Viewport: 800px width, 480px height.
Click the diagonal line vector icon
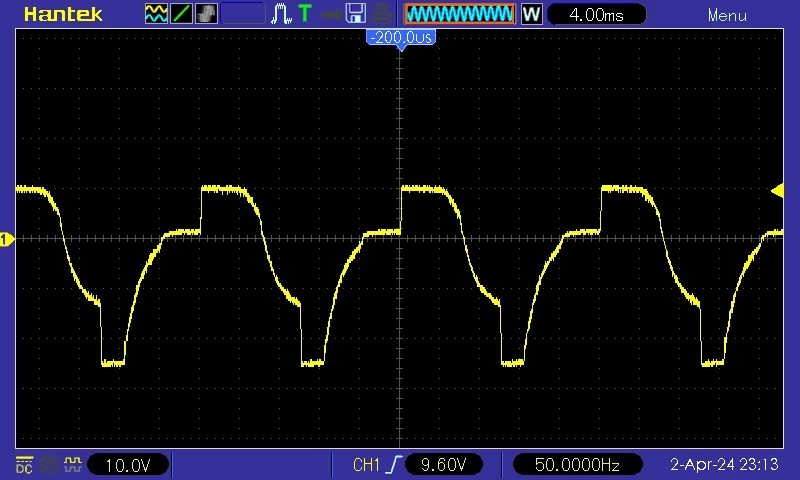181,14
